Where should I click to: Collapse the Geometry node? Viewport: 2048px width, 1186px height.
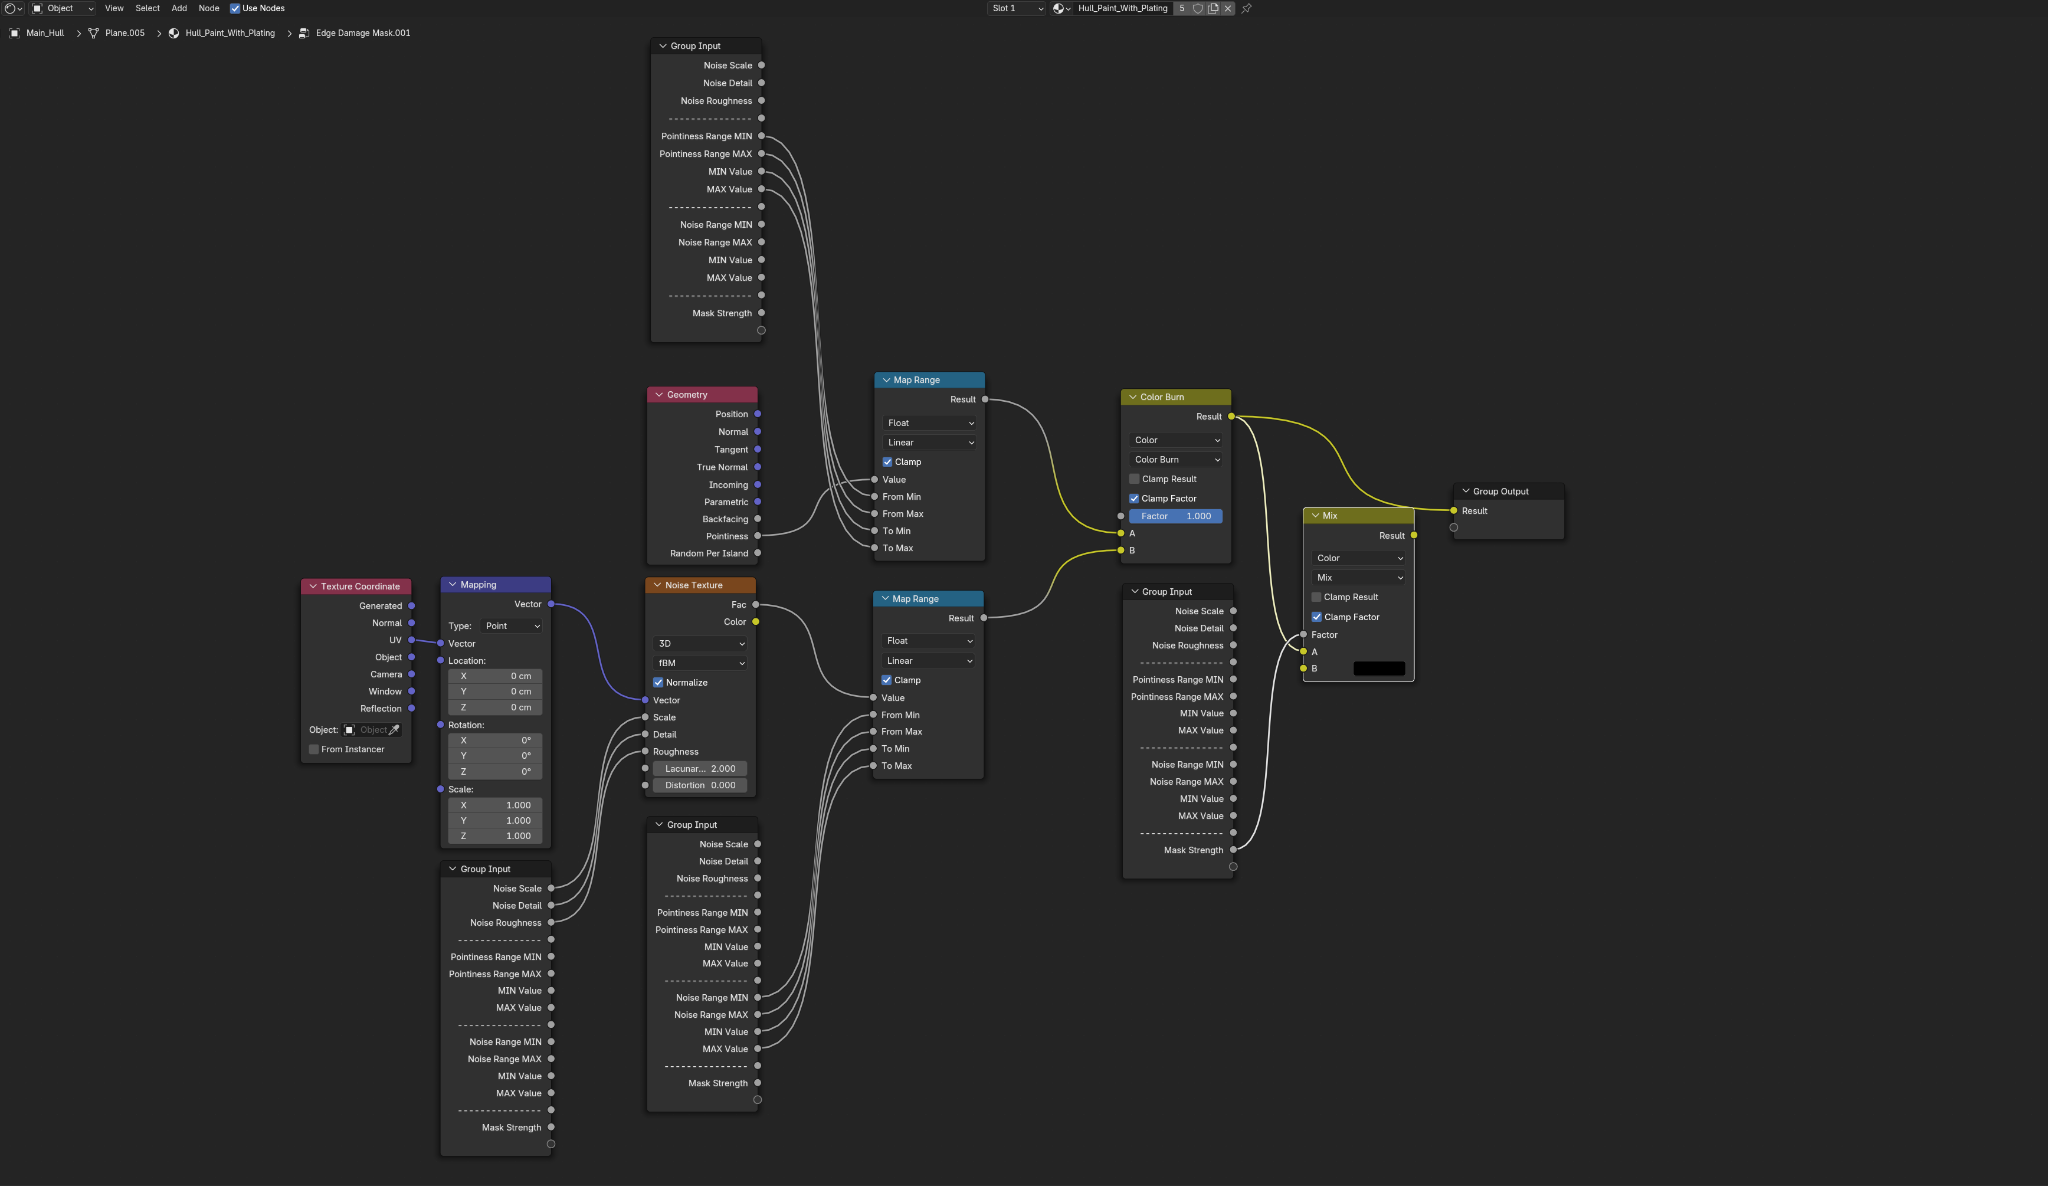(x=659, y=395)
